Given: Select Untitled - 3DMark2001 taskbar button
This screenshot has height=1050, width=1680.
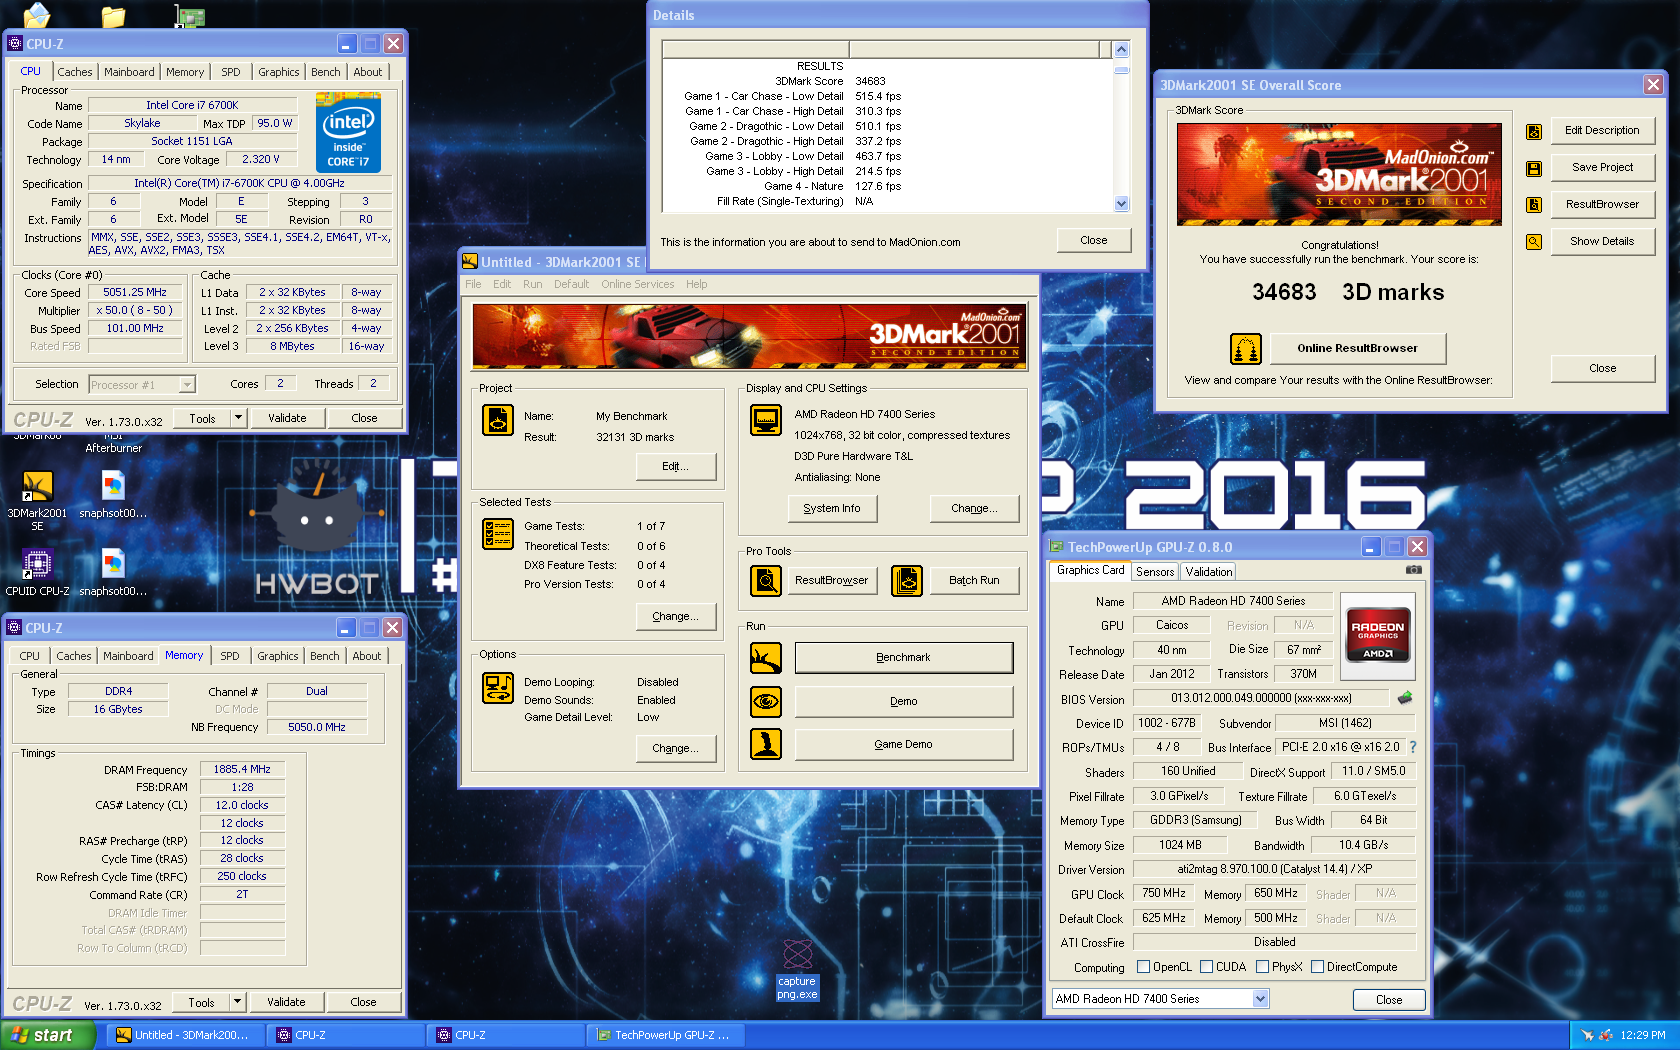Looking at the screenshot, I should pos(187,1035).
